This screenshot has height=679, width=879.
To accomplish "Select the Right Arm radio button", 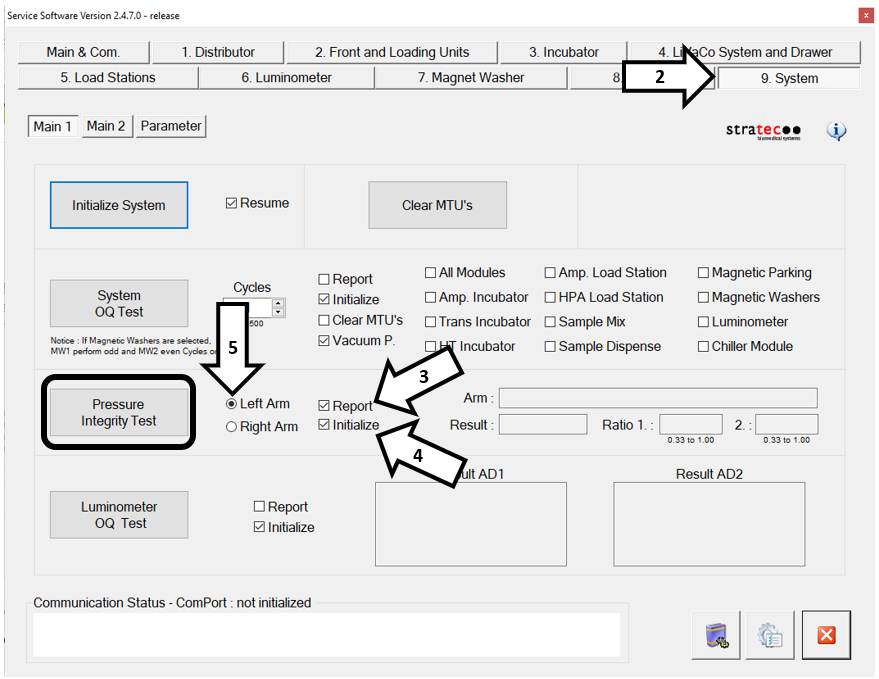I will tap(232, 427).
